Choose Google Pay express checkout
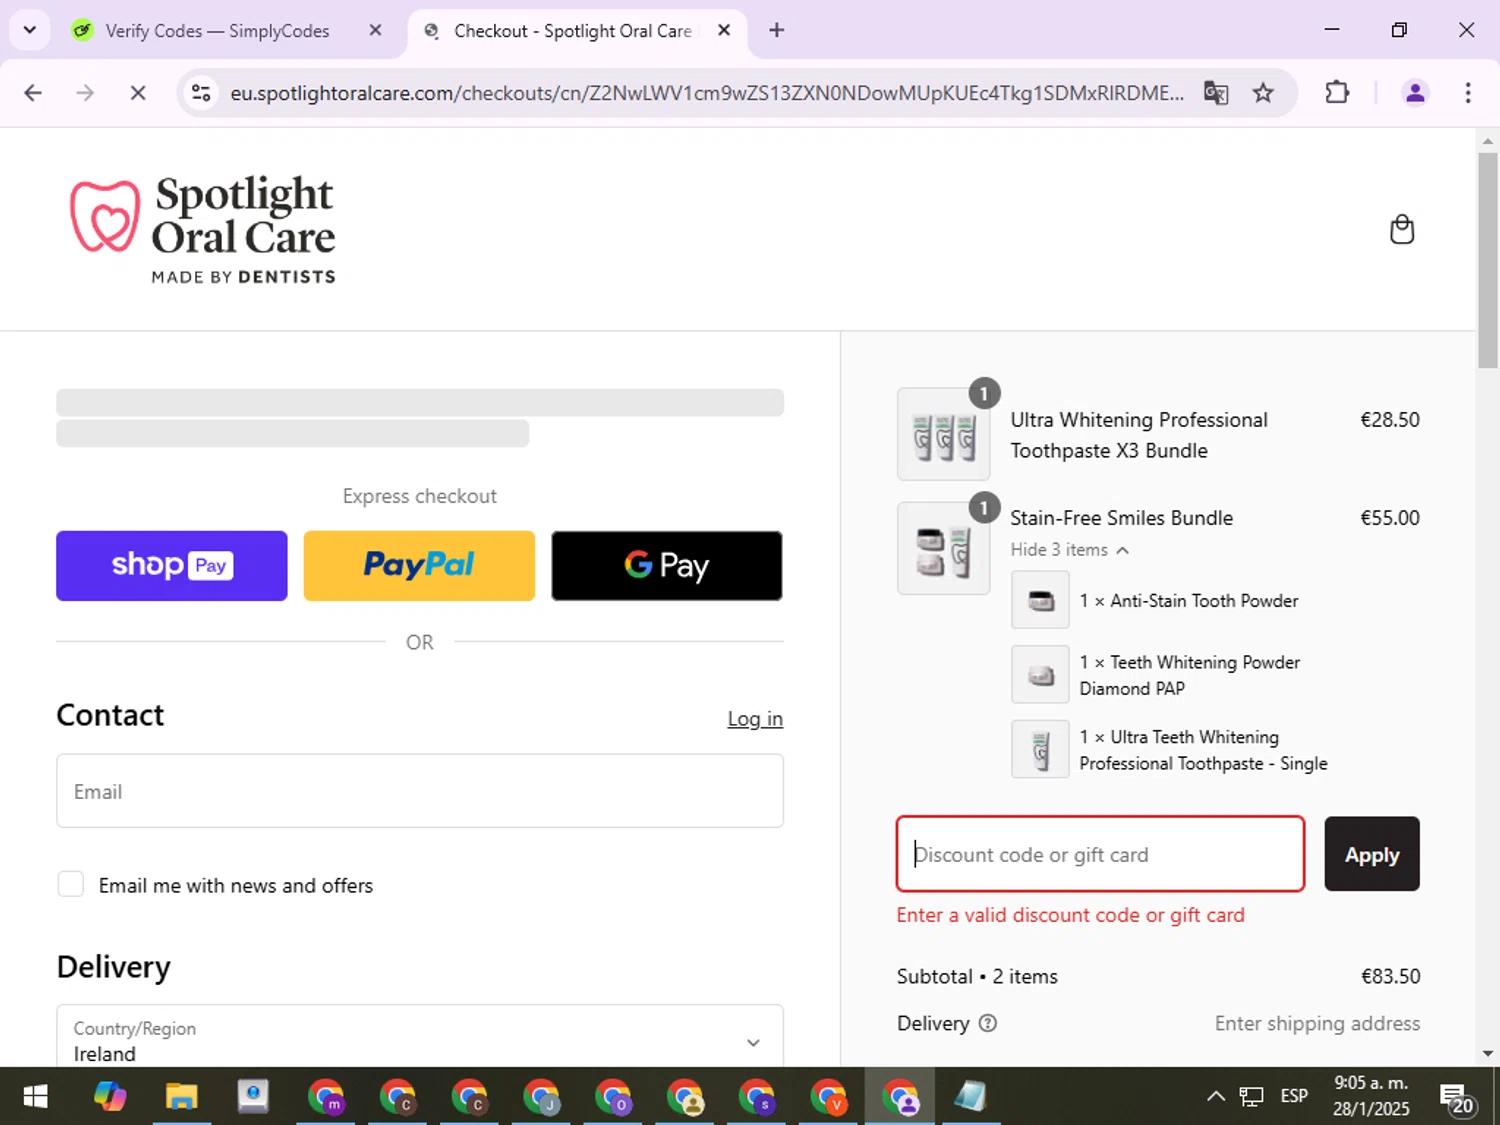 click(x=667, y=565)
